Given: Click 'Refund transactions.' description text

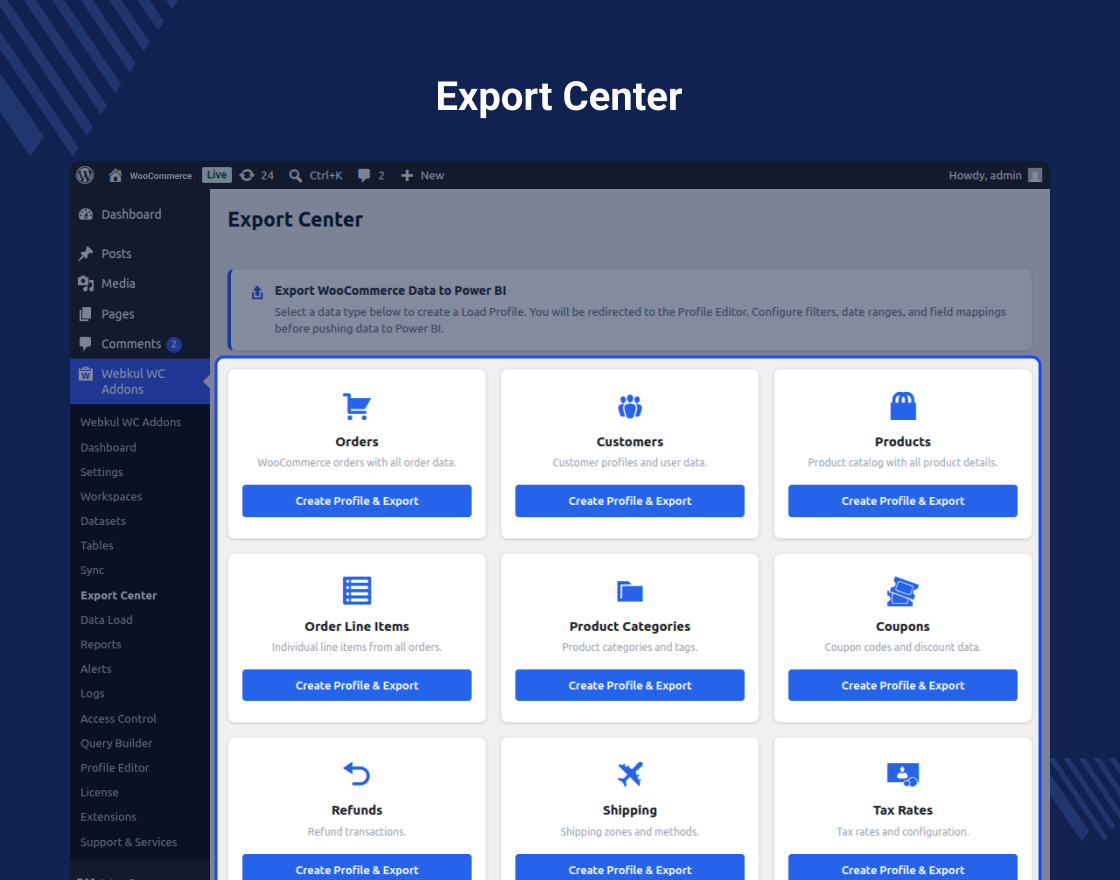Looking at the screenshot, I should [356, 831].
